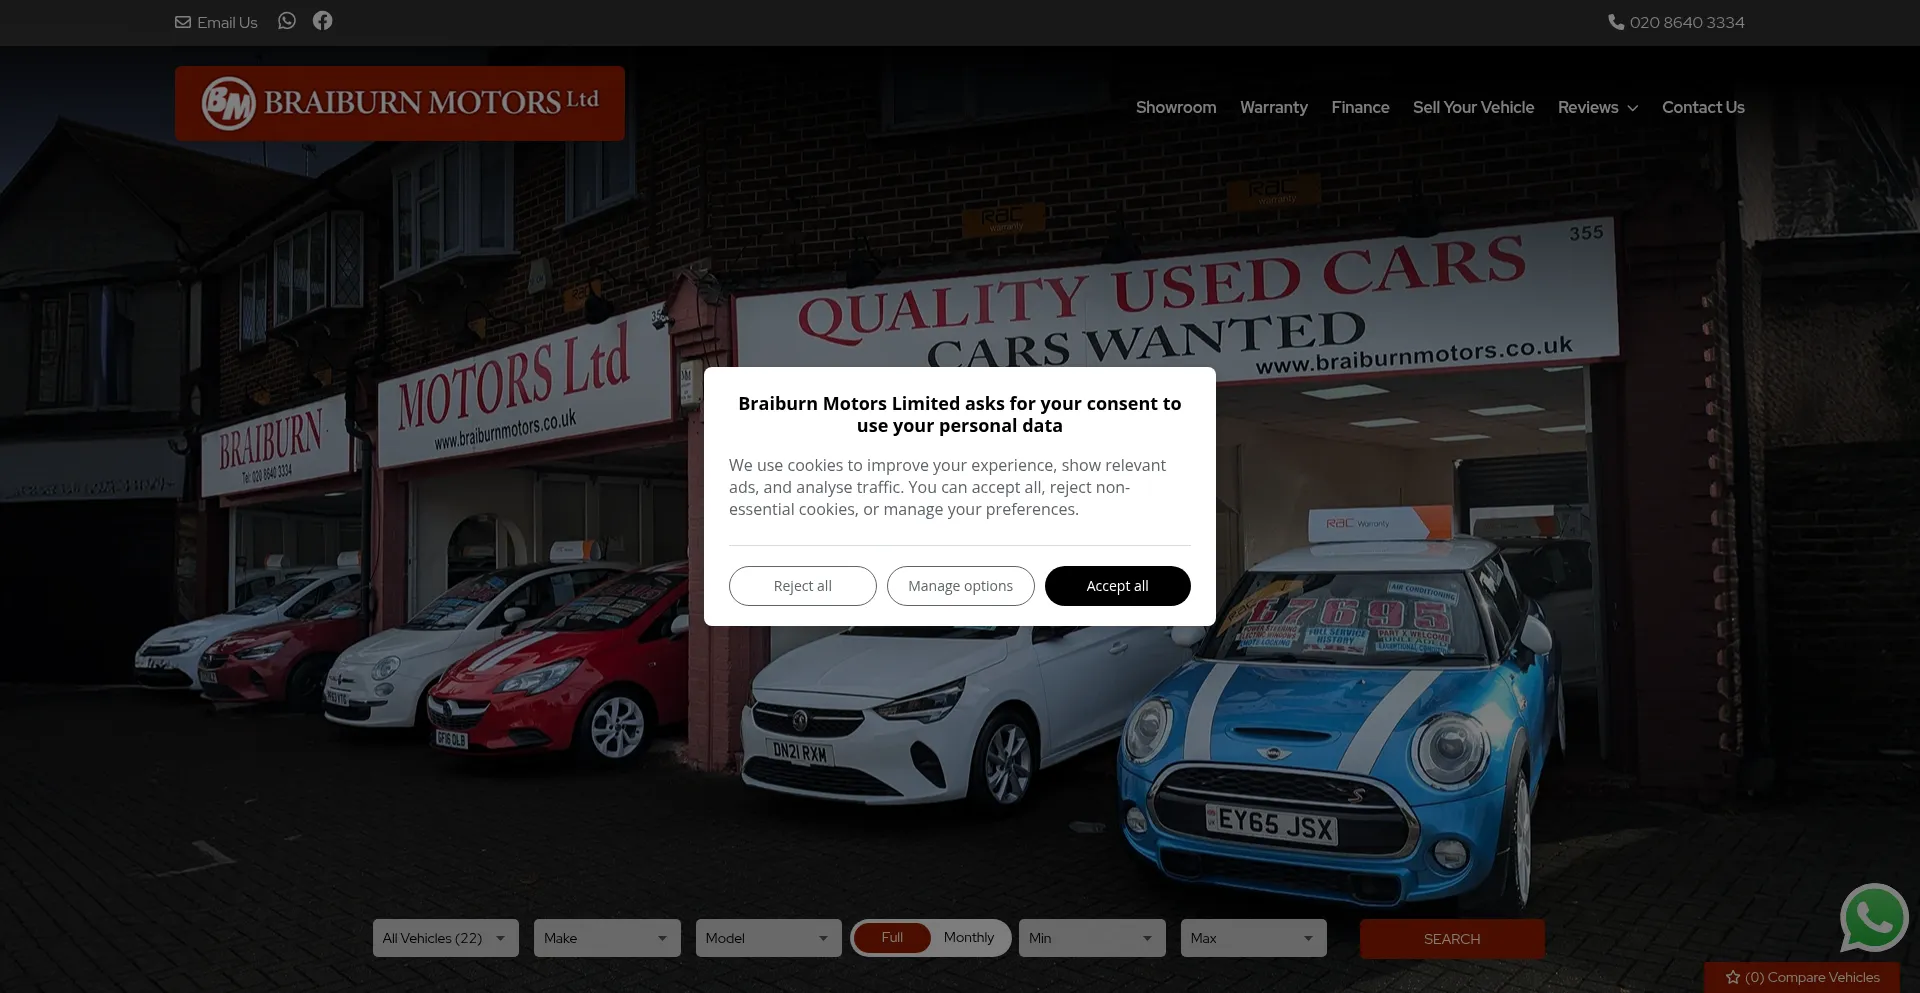The height and width of the screenshot is (993, 1920).
Task: Open the floating WhatsApp chat bubble
Action: point(1874,917)
